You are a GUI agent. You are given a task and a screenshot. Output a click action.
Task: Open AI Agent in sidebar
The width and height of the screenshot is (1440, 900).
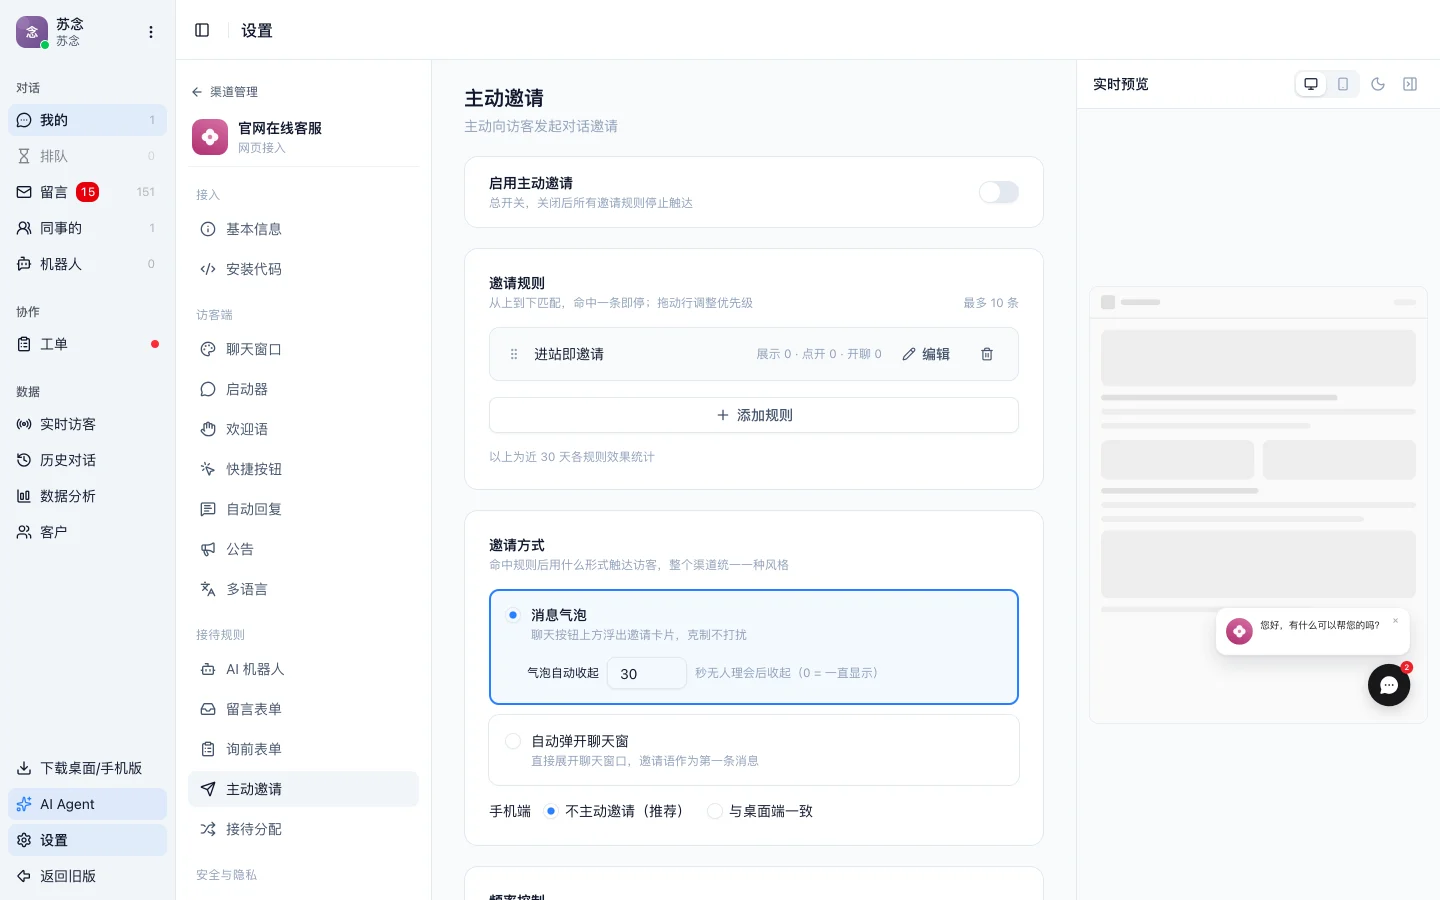coord(87,804)
